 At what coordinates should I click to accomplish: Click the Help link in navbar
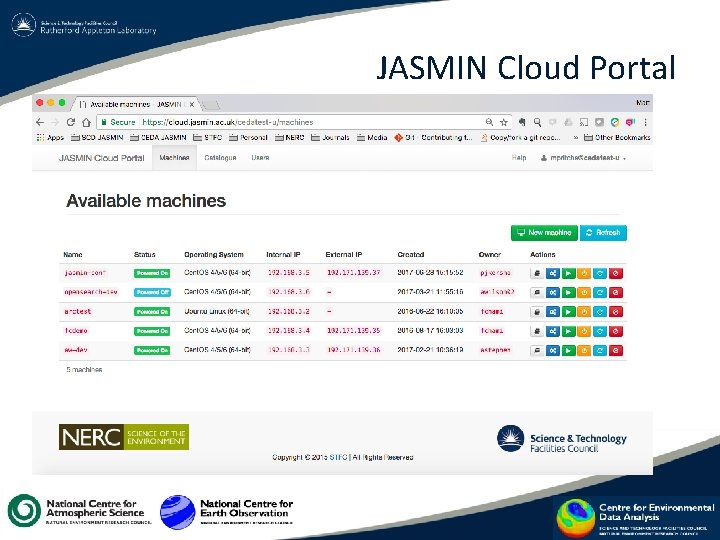pyautogui.click(x=519, y=158)
